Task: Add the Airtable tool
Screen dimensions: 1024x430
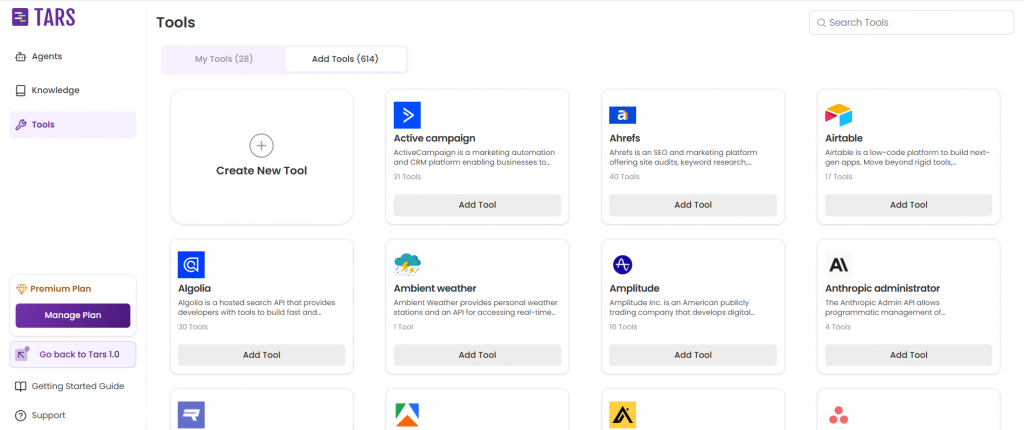Action: point(908,205)
